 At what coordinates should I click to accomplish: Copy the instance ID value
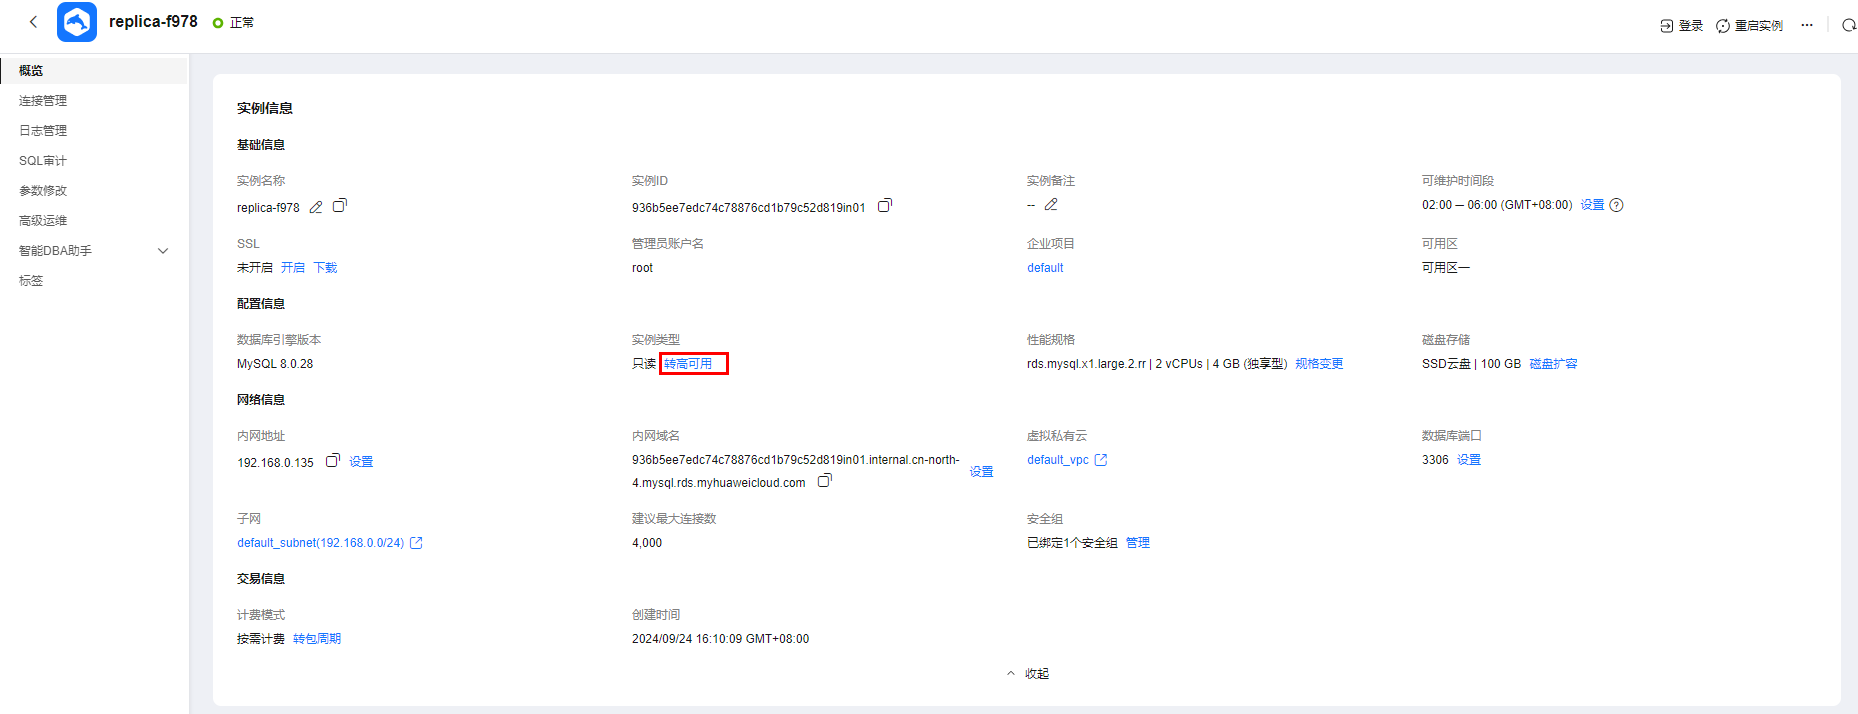[x=885, y=206]
